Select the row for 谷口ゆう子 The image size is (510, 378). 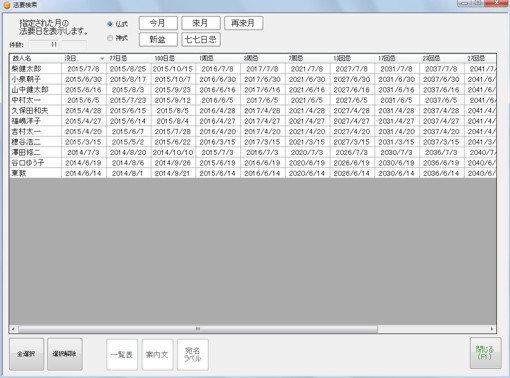point(253,163)
